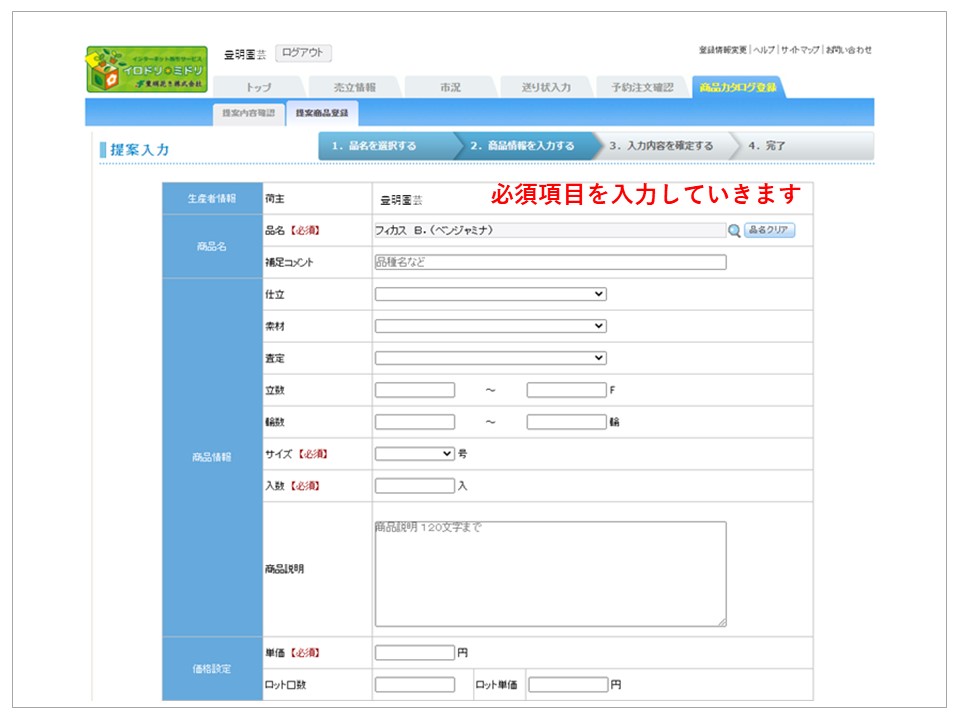Select the 商品カタログ登録 tab
This screenshot has height=720, width=960.
pyautogui.click(x=738, y=88)
